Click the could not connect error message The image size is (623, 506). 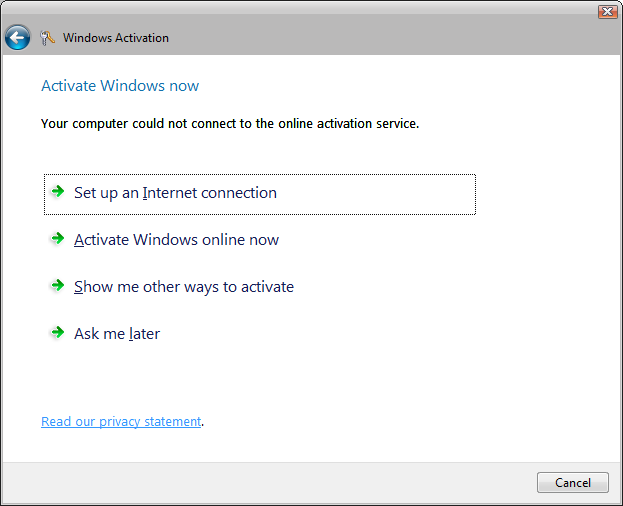(x=230, y=124)
